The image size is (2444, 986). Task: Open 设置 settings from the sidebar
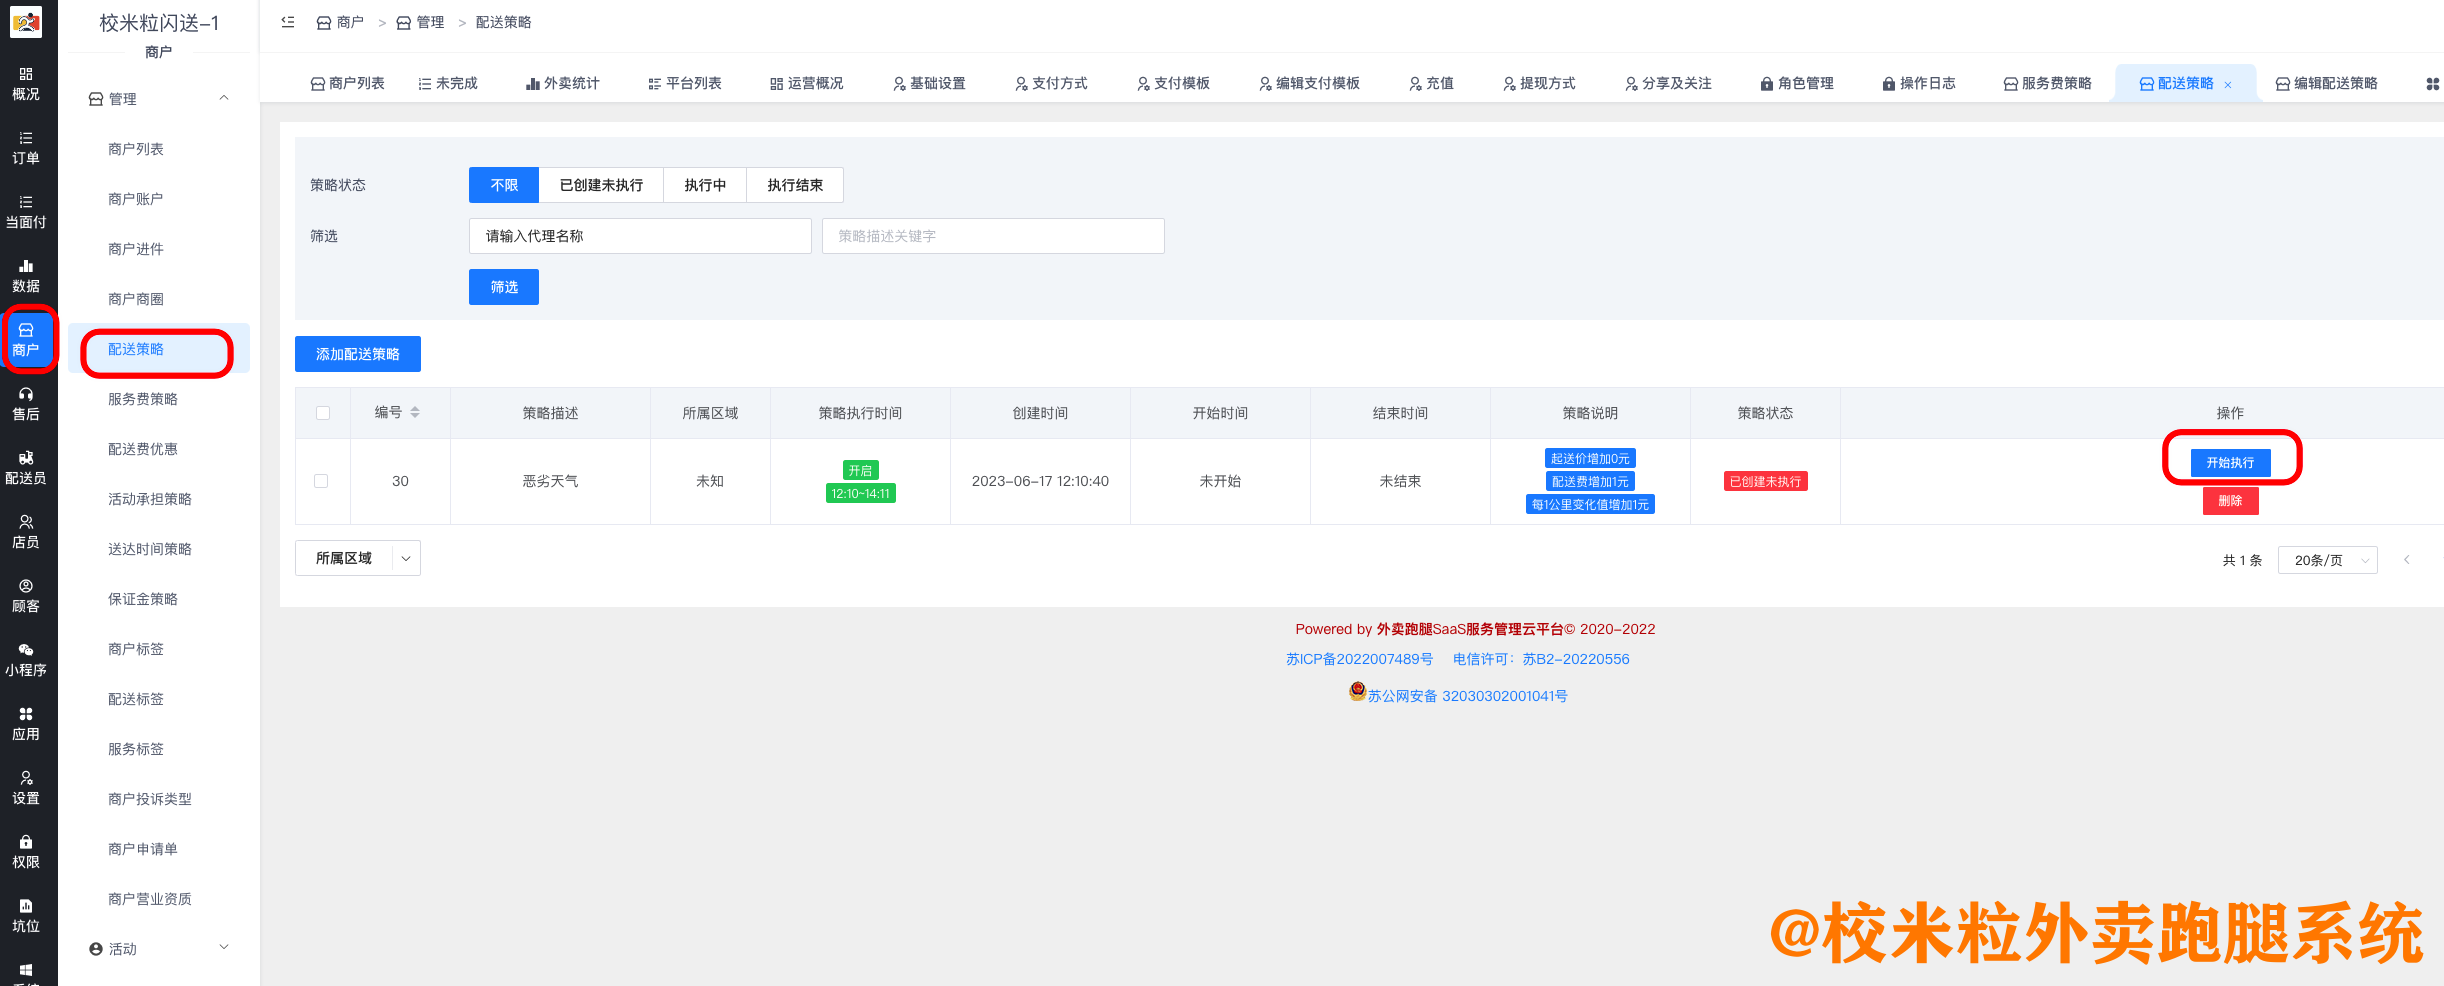point(27,787)
